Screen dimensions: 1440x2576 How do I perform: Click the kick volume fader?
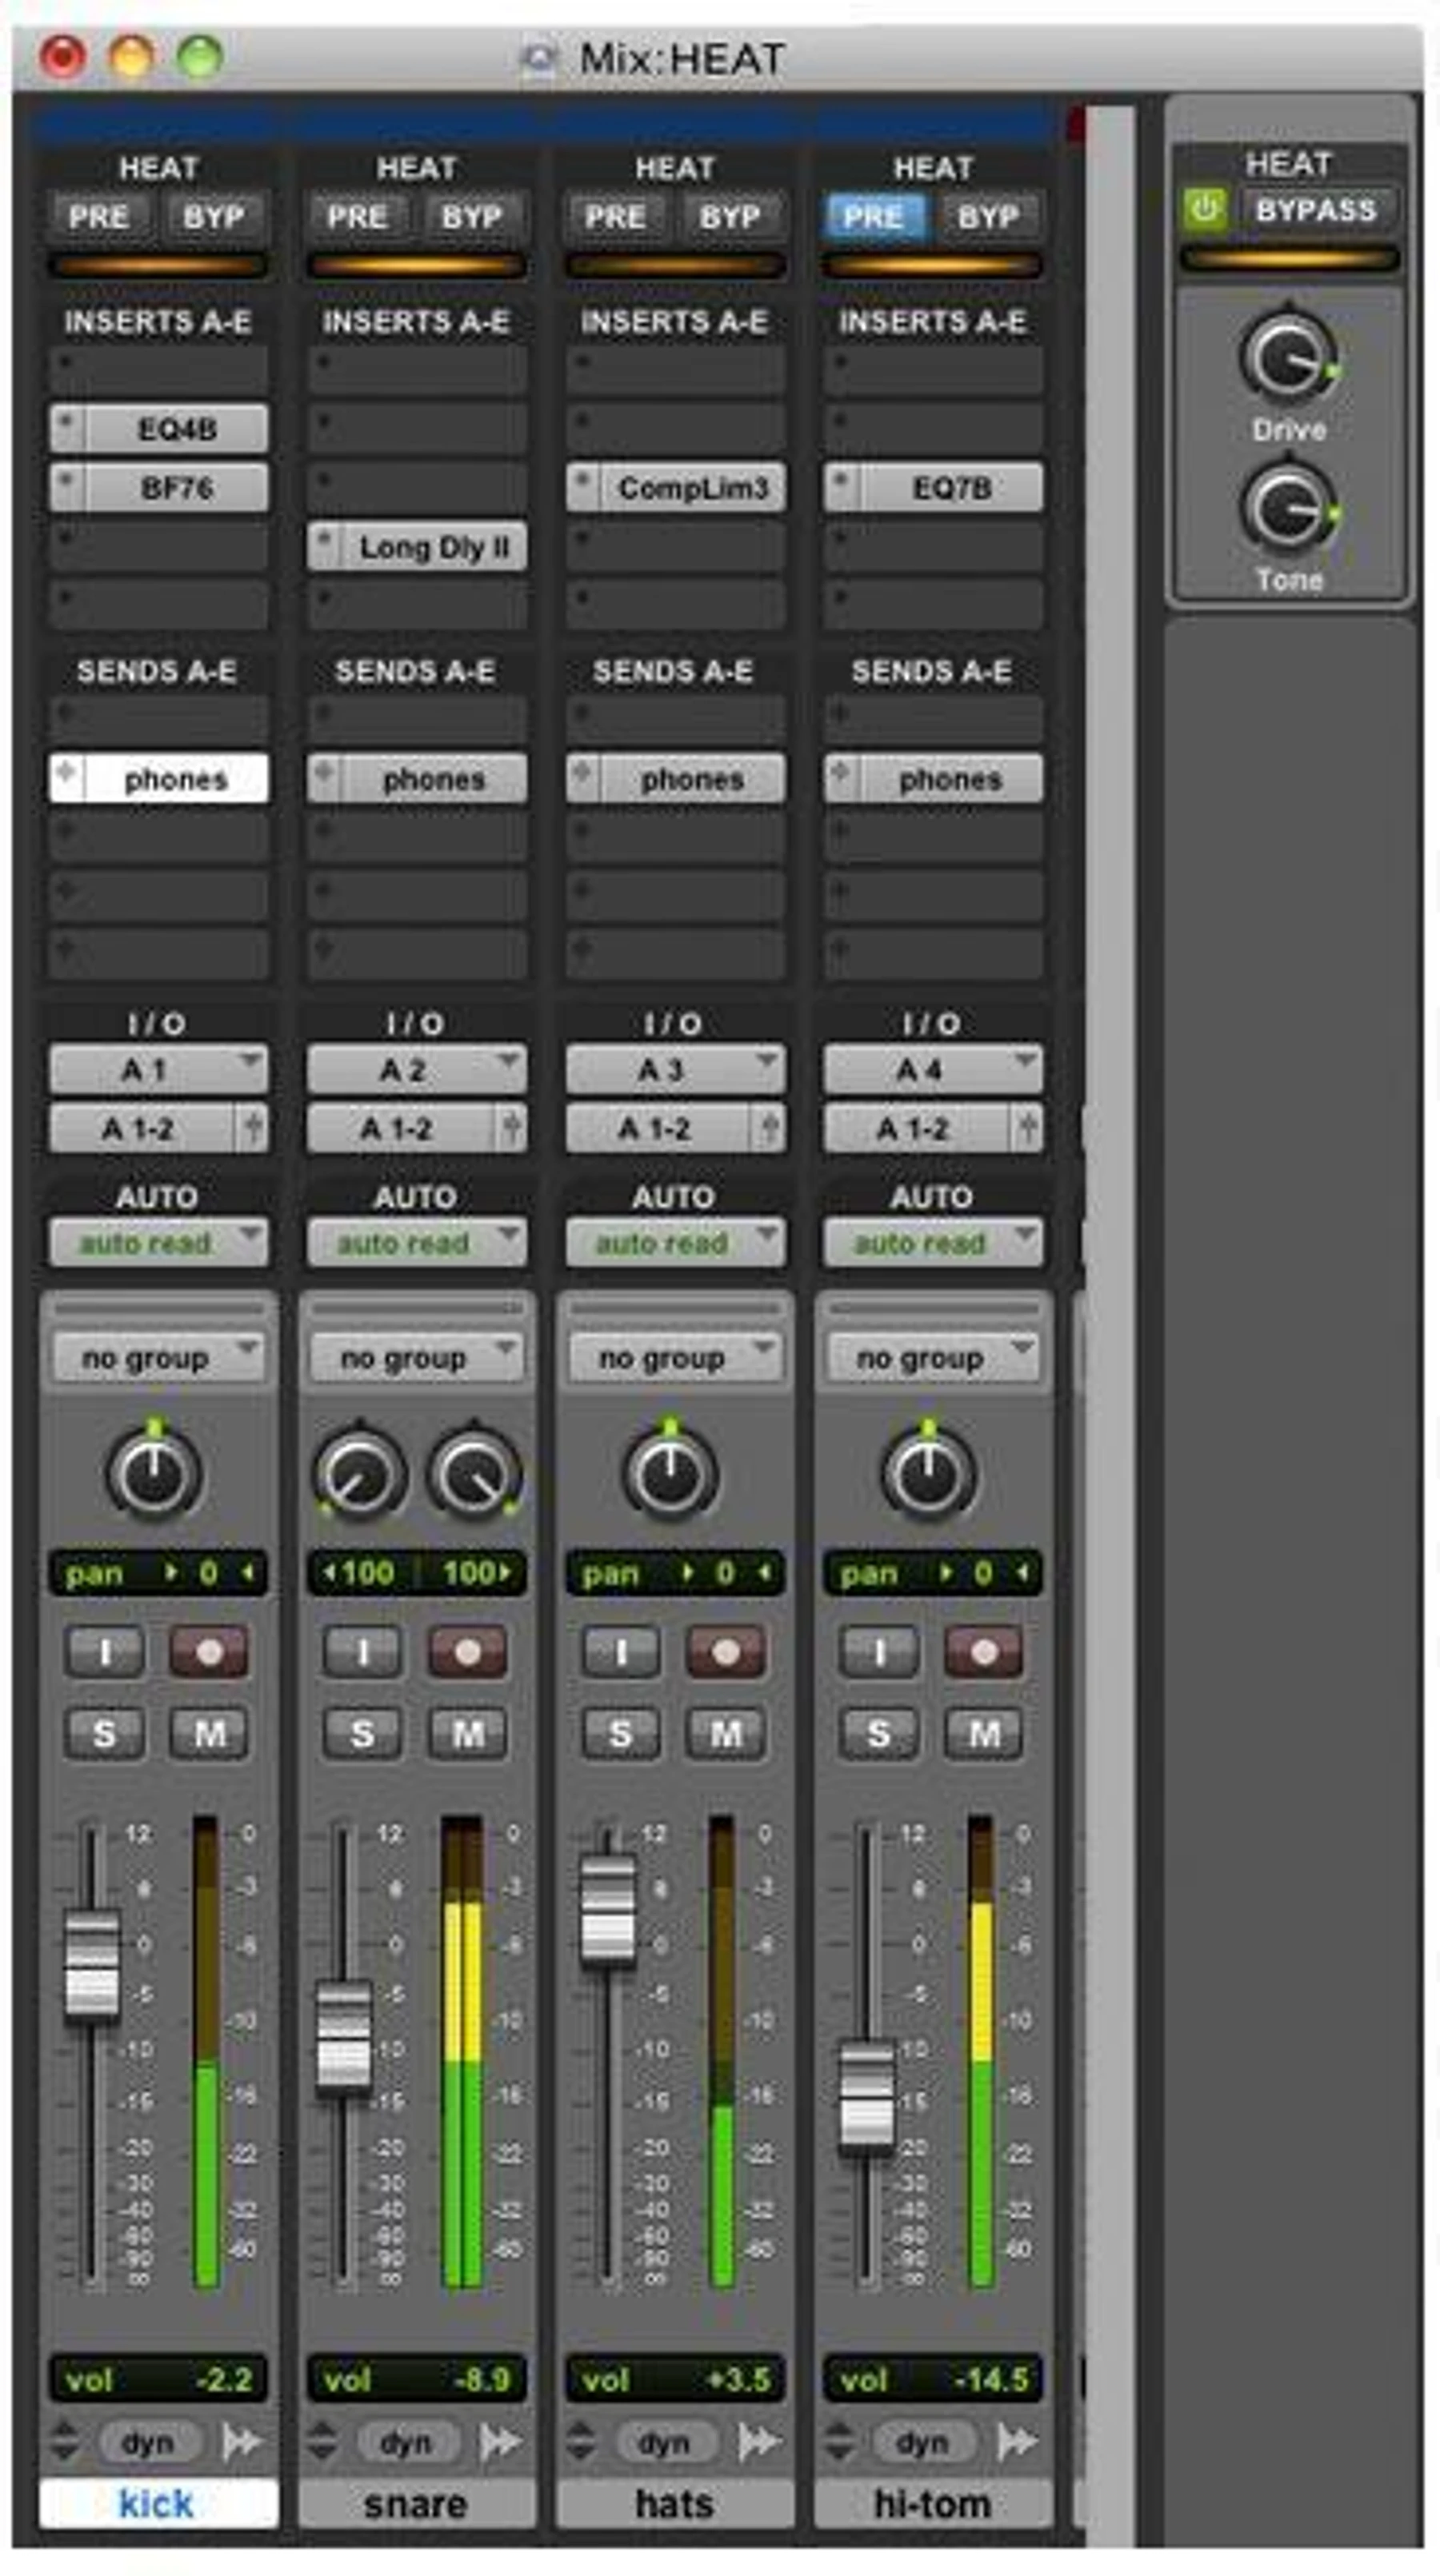[x=92, y=1965]
